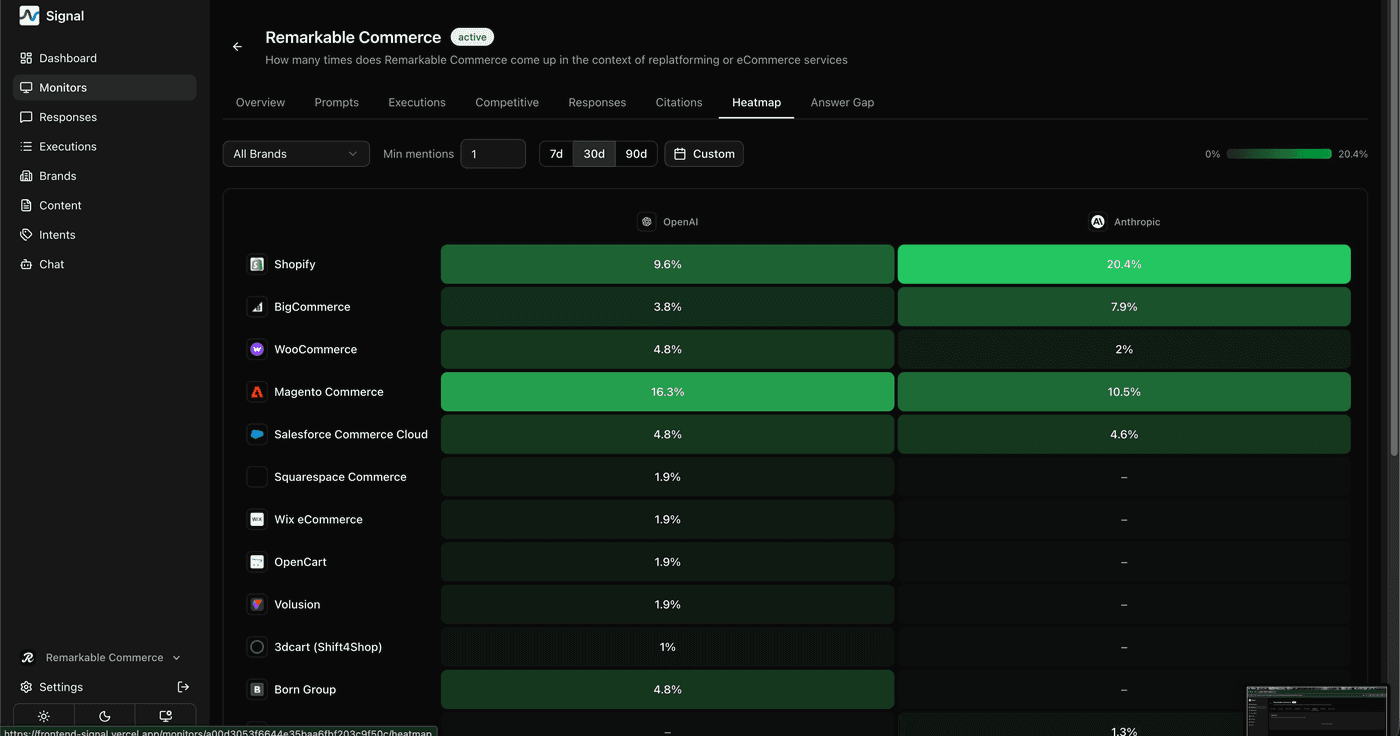The image size is (1400, 736).
Task: Select the 30d time range
Action: [594, 154]
